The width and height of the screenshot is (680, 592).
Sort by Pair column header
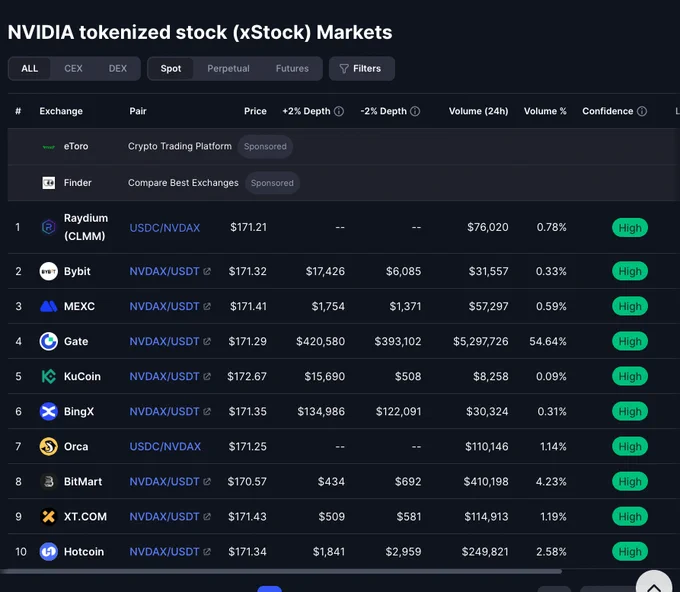coord(138,111)
